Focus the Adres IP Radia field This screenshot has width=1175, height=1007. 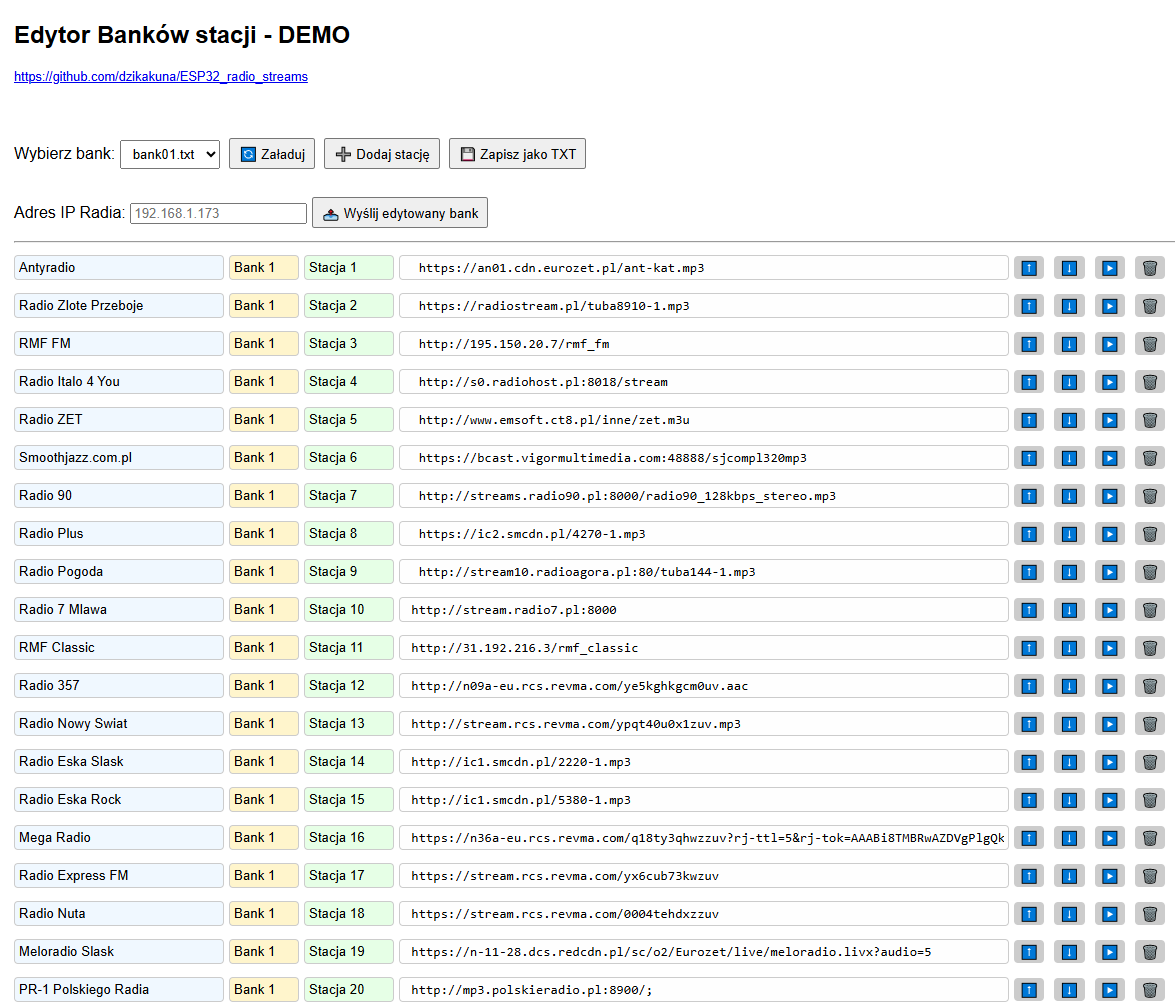pos(218,214)
